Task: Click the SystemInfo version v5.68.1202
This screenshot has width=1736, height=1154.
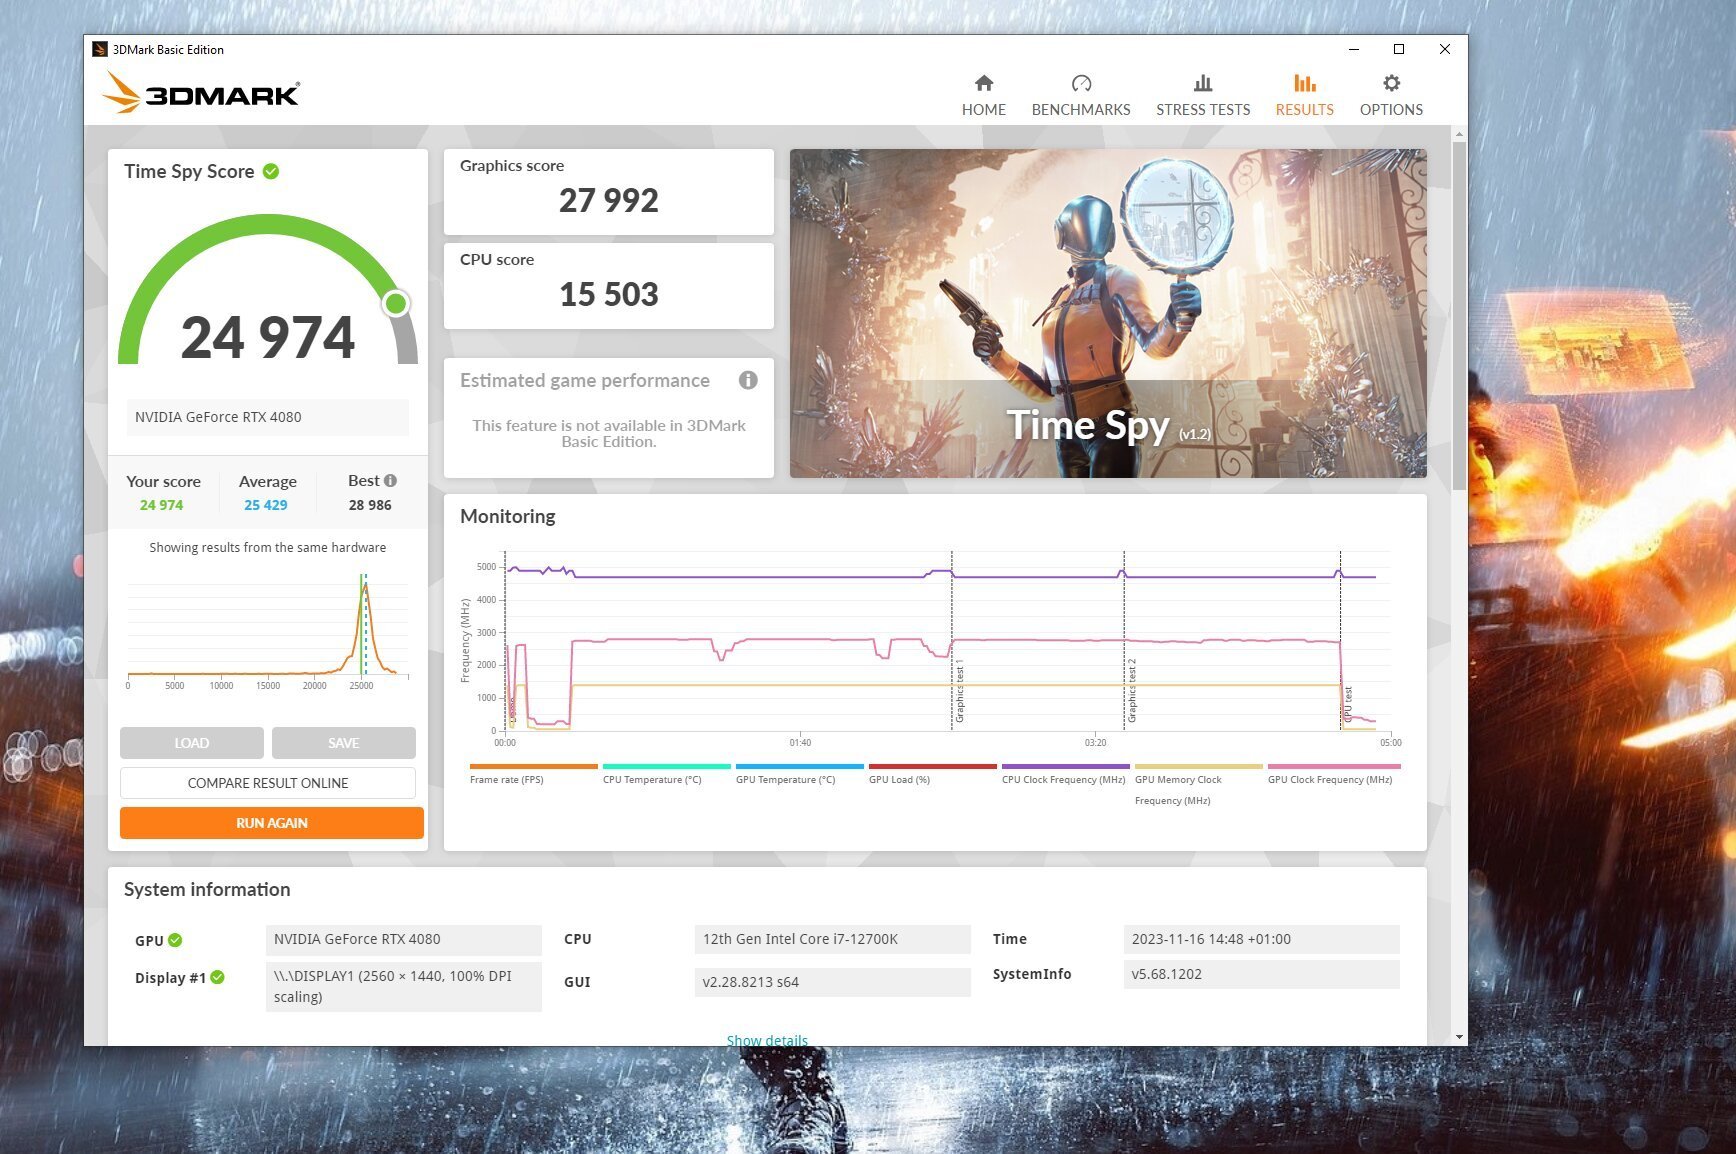Action: (1262, 974)
